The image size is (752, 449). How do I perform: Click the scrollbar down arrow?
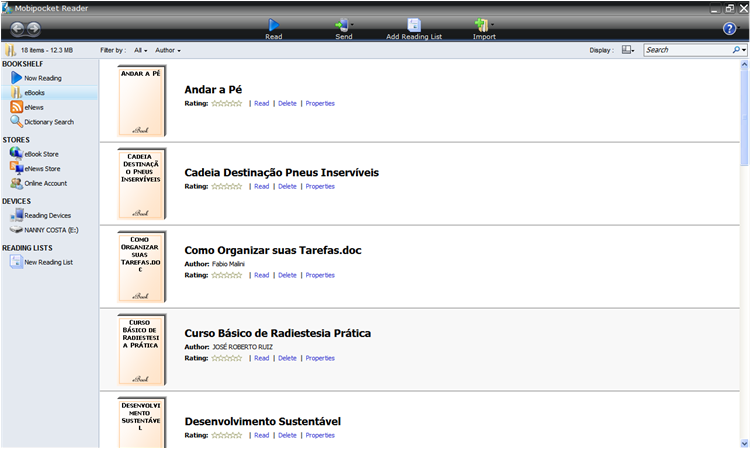tap(744, 444)
